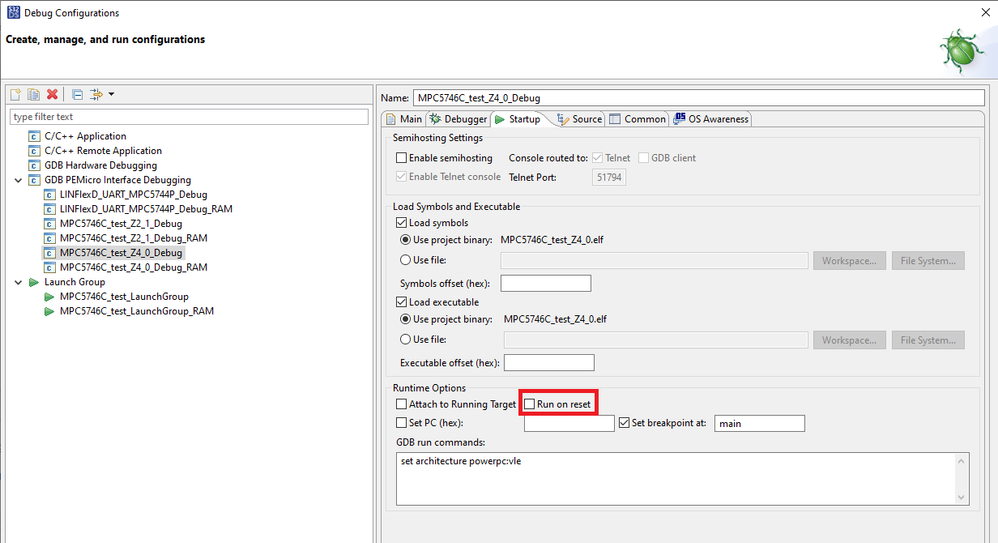Switch to the Main tab

pyautogui.click(x=404, y=119)
